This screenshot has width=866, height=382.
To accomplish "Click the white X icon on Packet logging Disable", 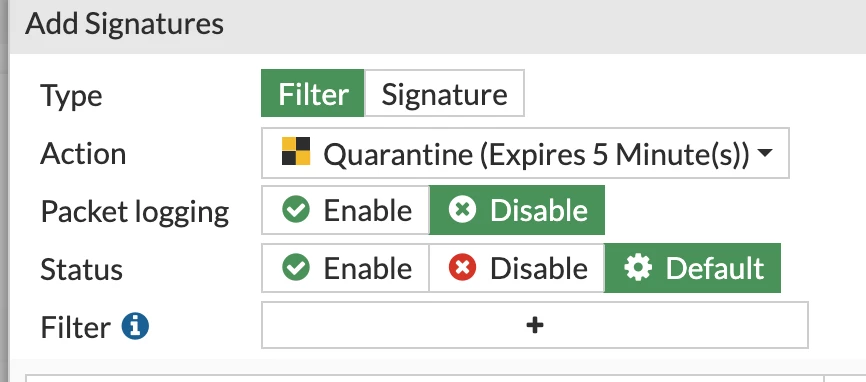I will pyautogui.click(x=462, y=210).
